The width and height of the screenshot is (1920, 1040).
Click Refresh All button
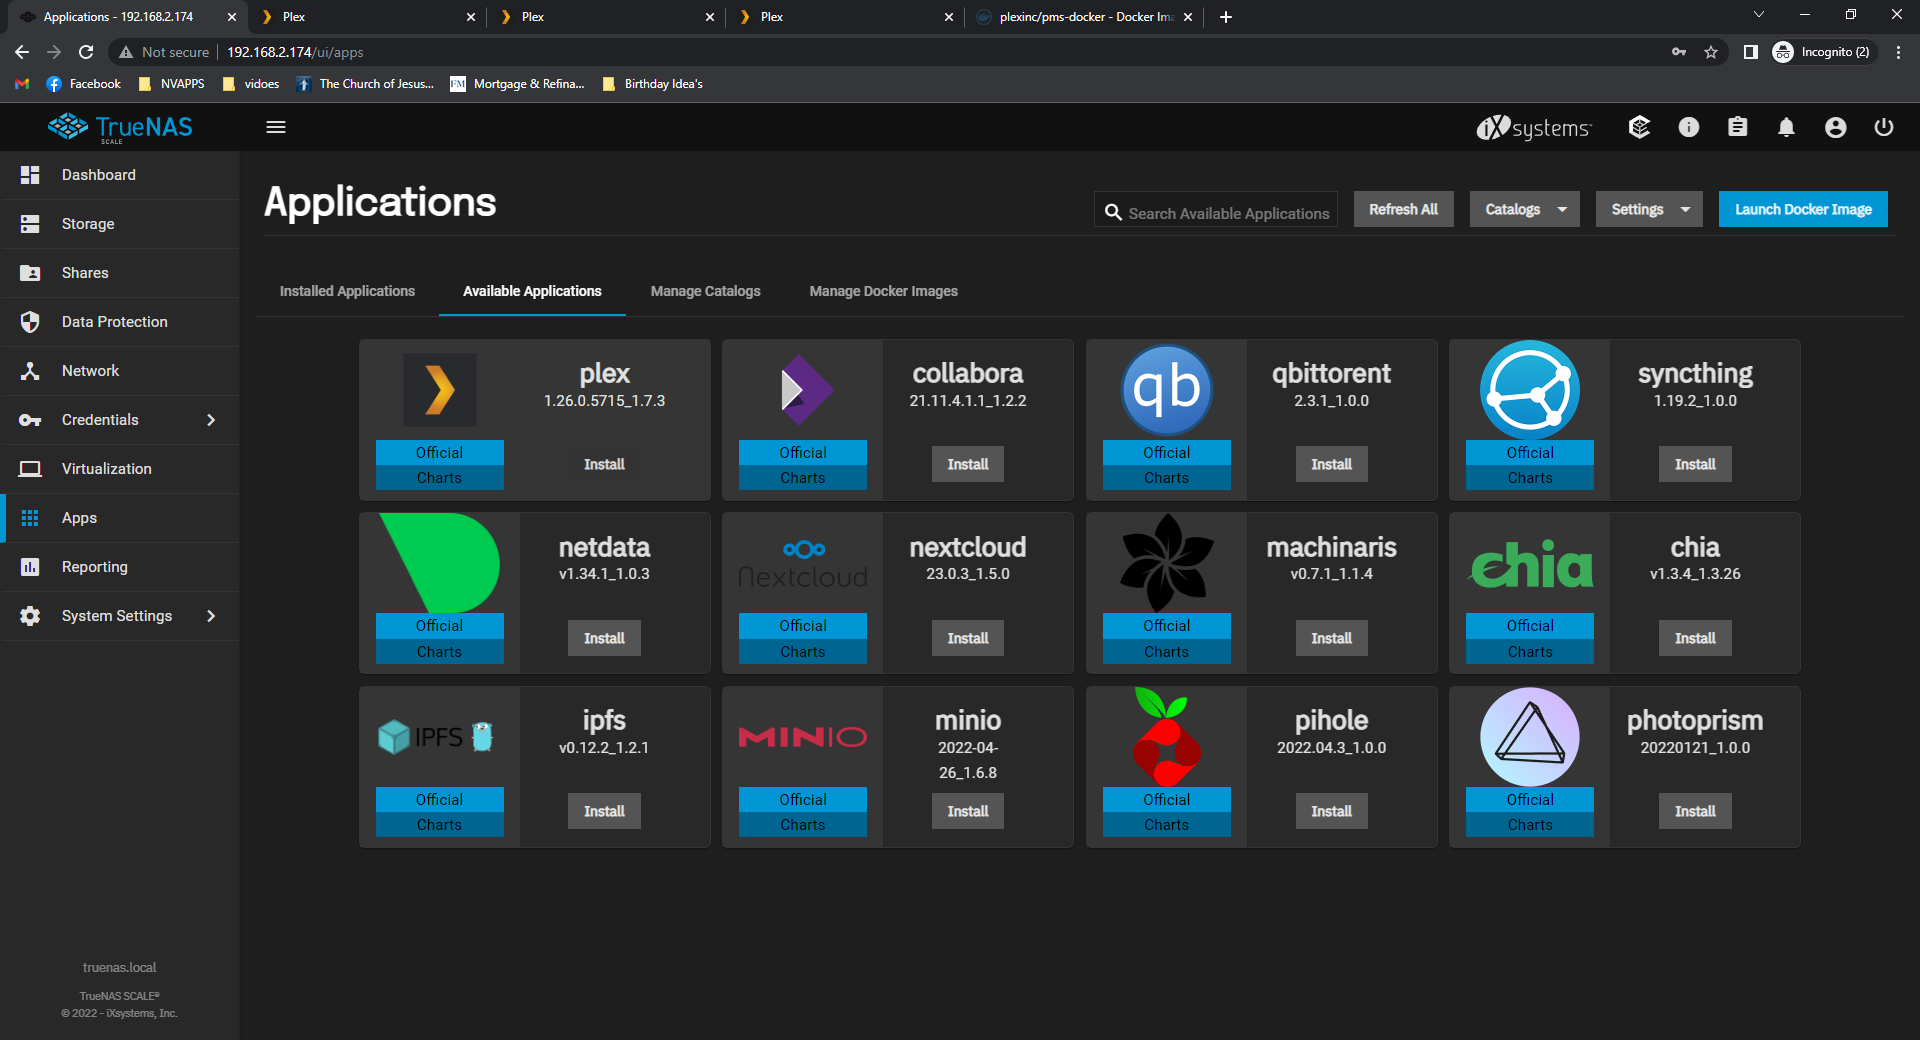point(1403,209)
